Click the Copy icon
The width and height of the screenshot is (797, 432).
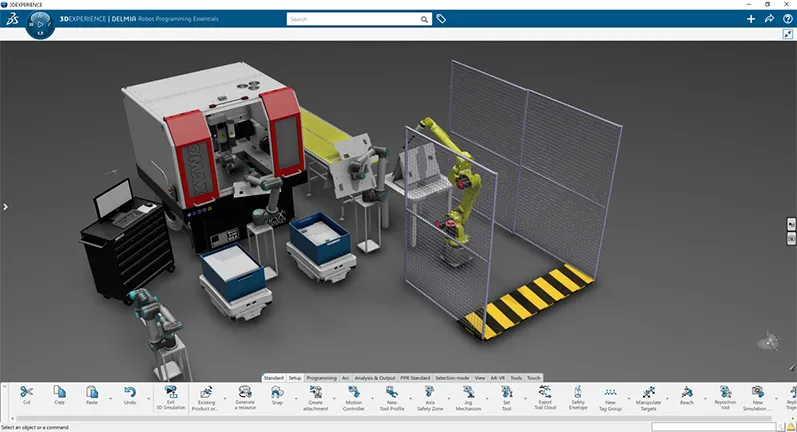[x=59, y=392]
